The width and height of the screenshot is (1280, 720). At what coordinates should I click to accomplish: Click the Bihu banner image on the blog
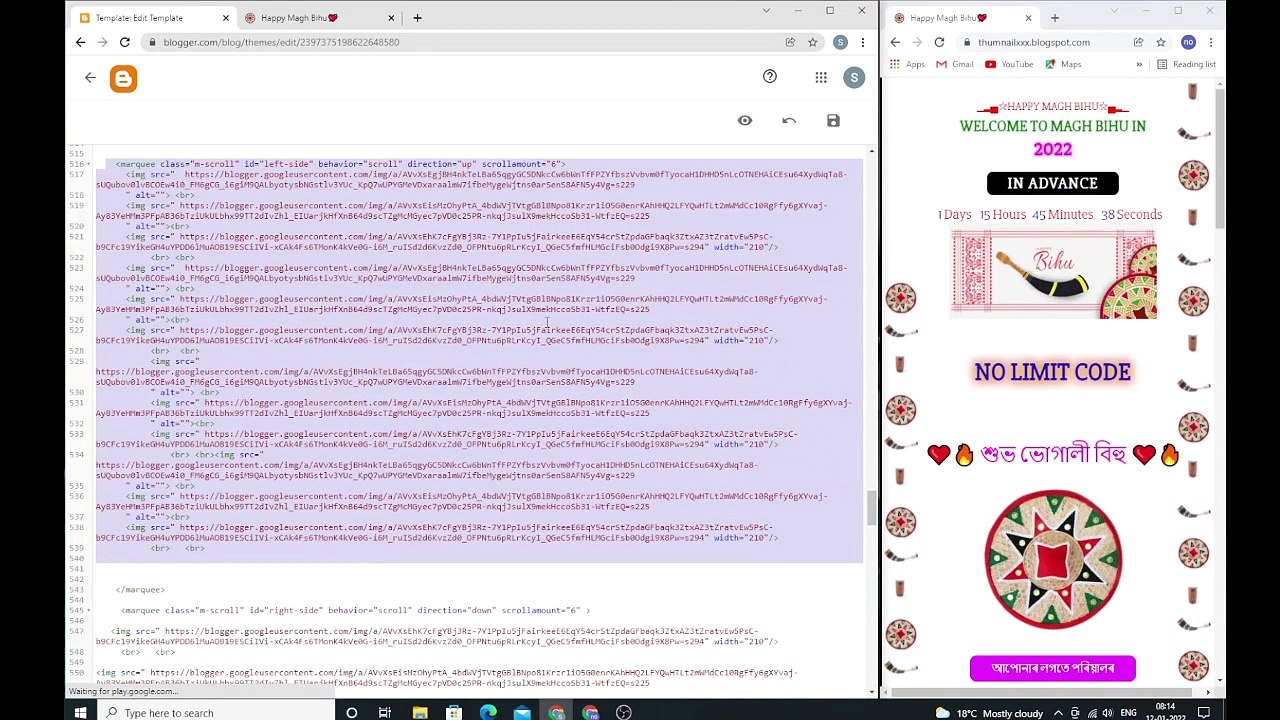[1053, 274]
